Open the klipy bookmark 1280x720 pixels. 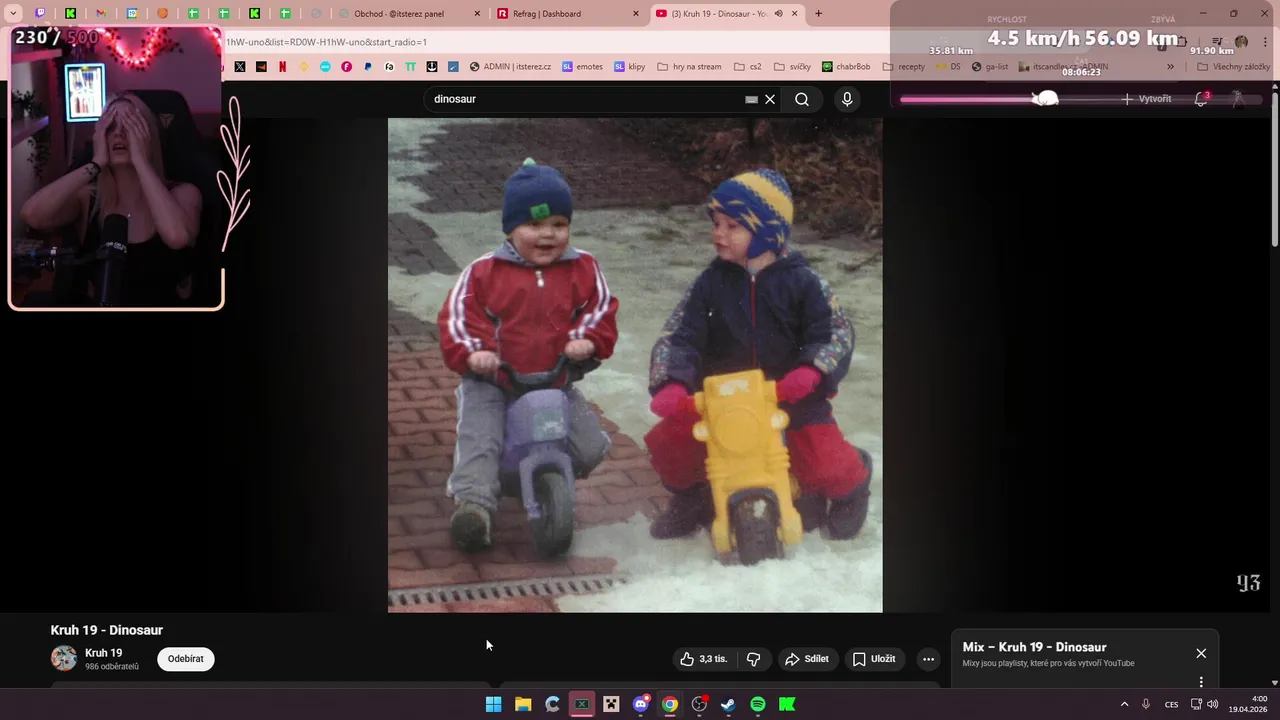point(629,67)
